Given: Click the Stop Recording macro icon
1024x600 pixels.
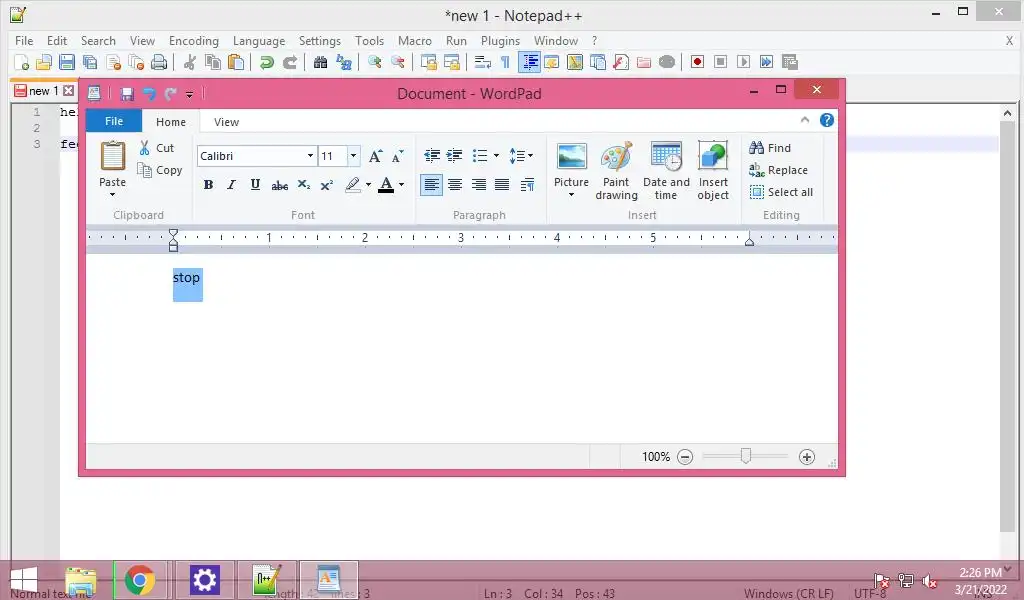Looking at the screenshot, I should pos(720,62).
